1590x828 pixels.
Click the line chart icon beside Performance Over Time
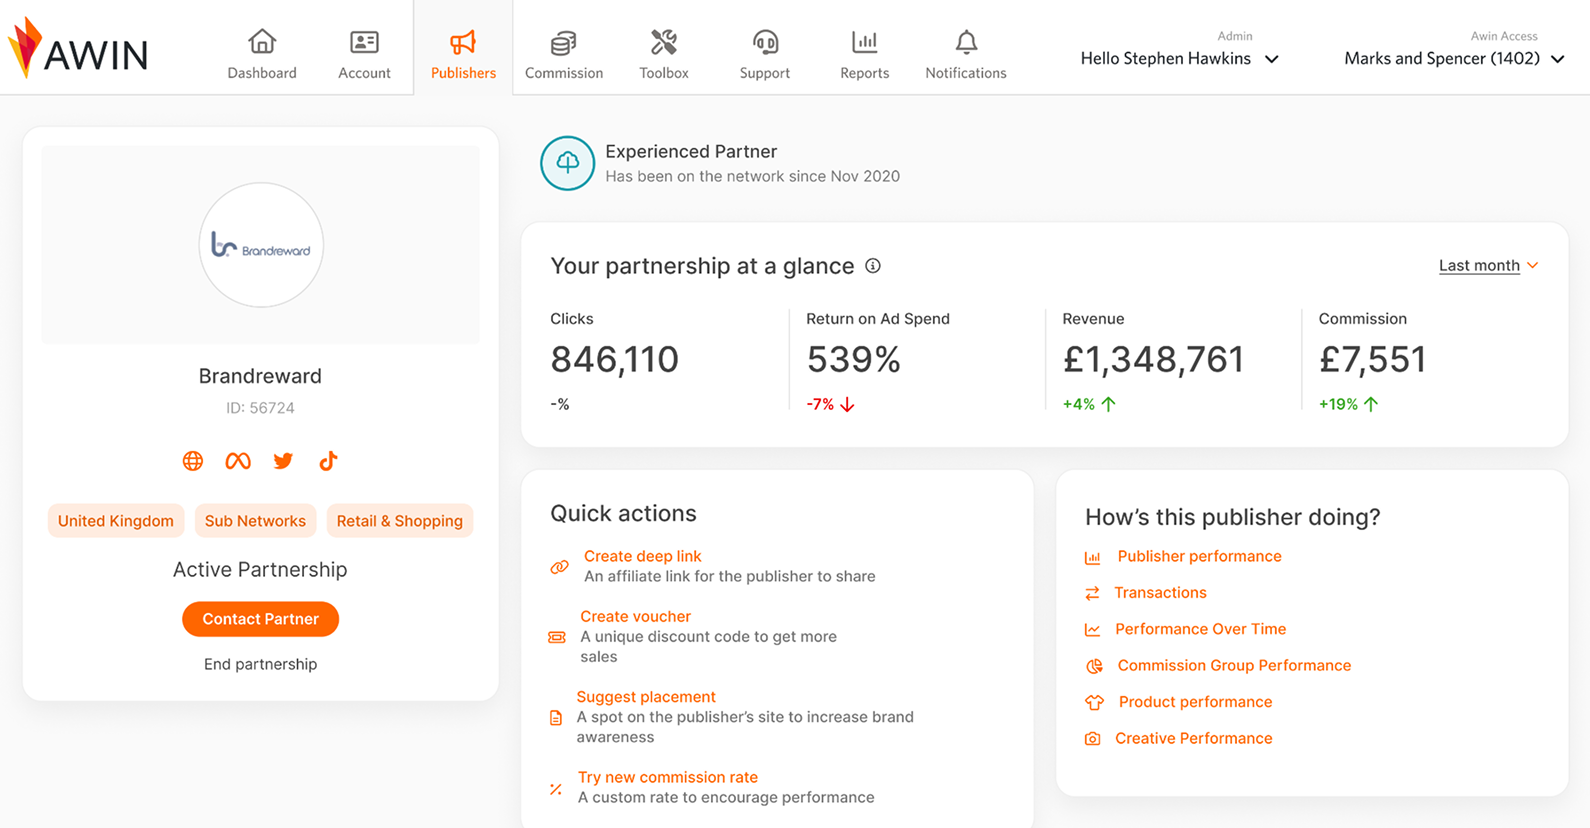pos(1092,630)
